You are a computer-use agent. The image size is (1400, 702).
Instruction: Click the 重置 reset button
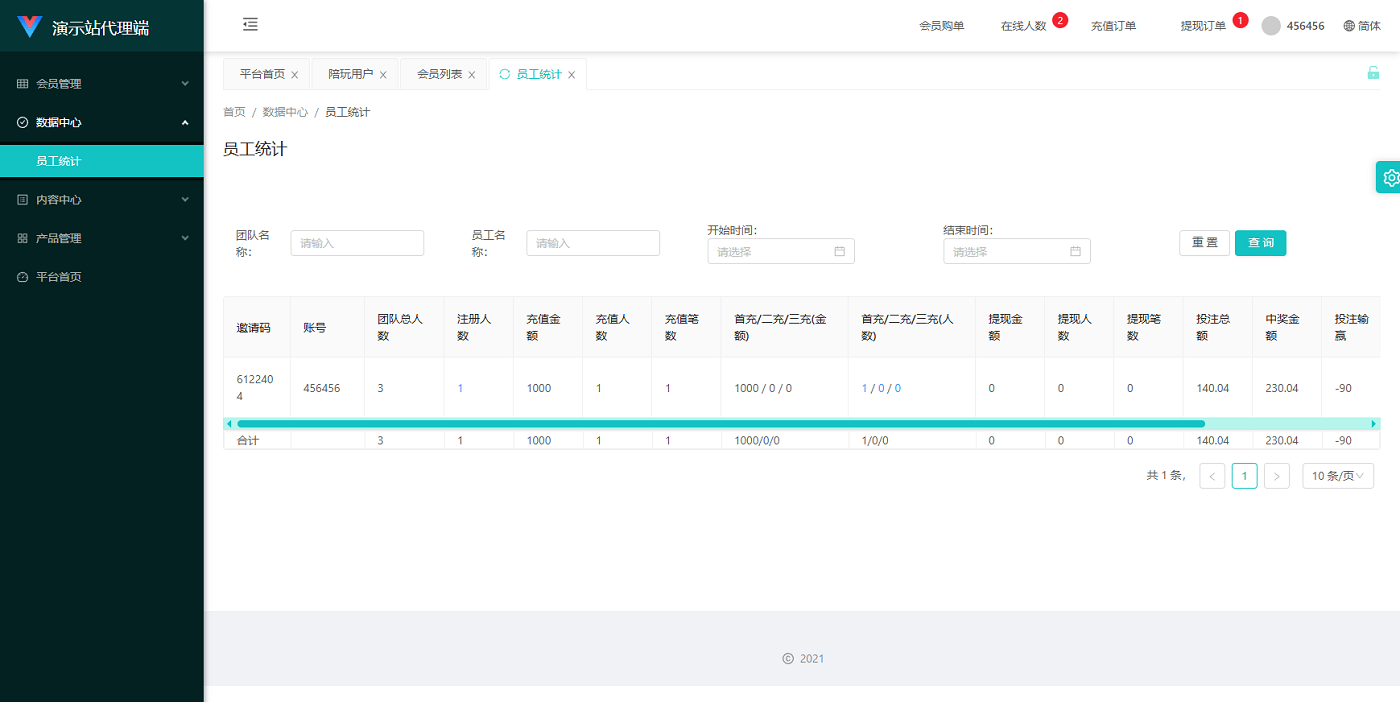click(1204, 243)
